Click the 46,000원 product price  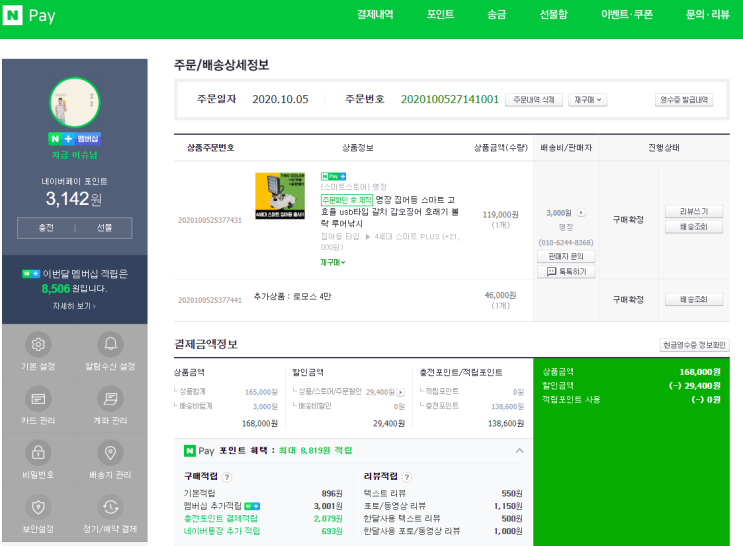click(x=500, y=295)
